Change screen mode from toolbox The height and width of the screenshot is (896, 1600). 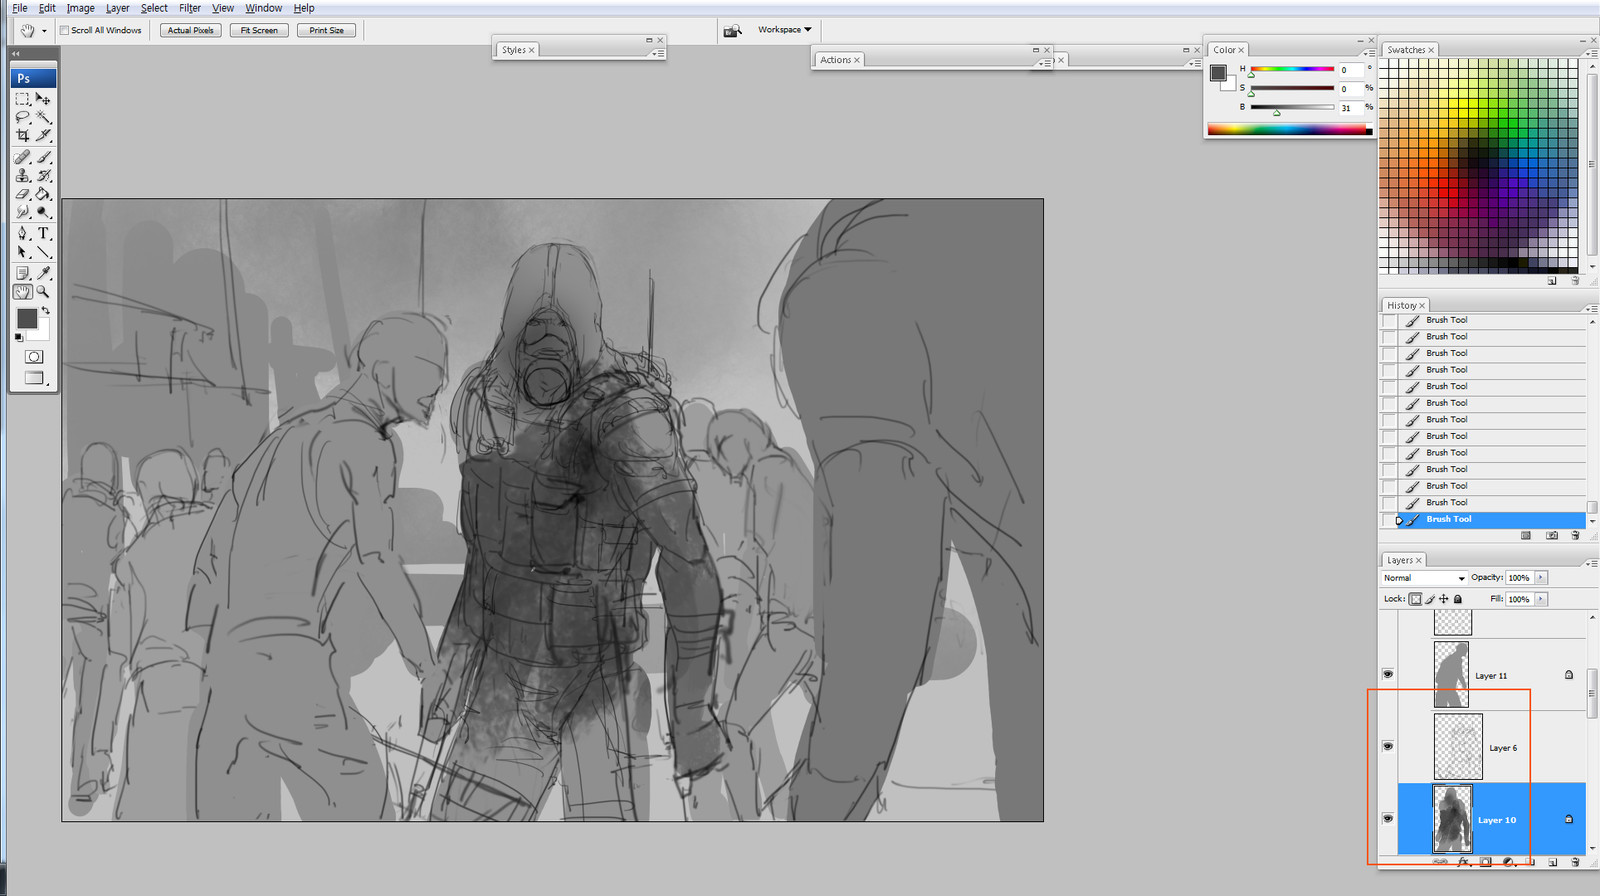point(34,378)
